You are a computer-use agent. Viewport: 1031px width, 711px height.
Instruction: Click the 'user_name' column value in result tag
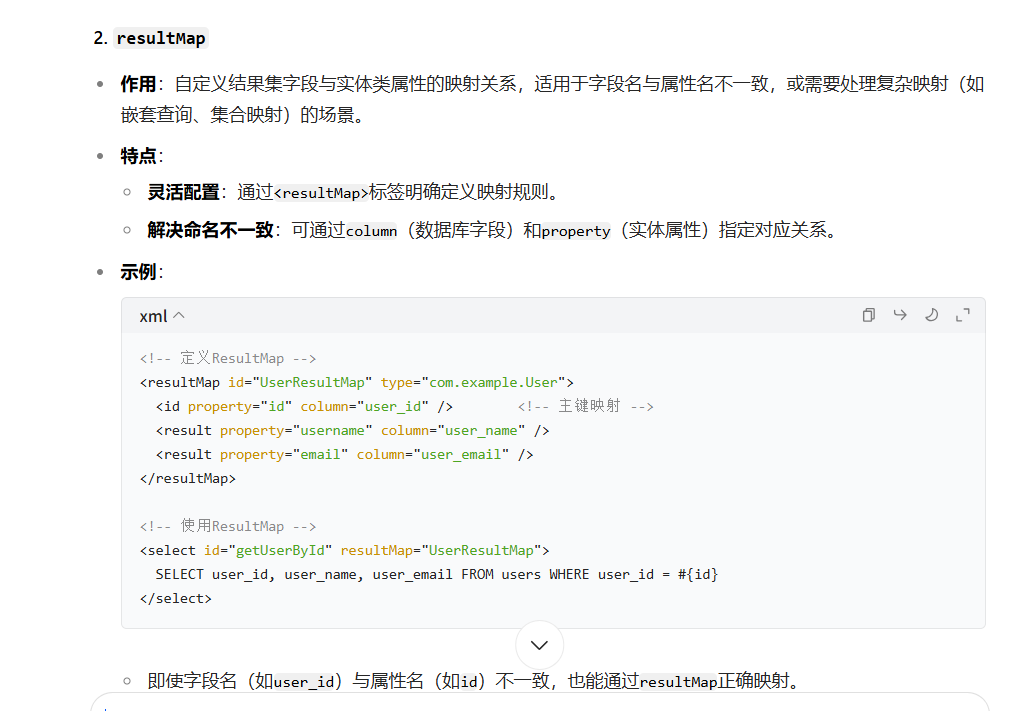point(481,431)
